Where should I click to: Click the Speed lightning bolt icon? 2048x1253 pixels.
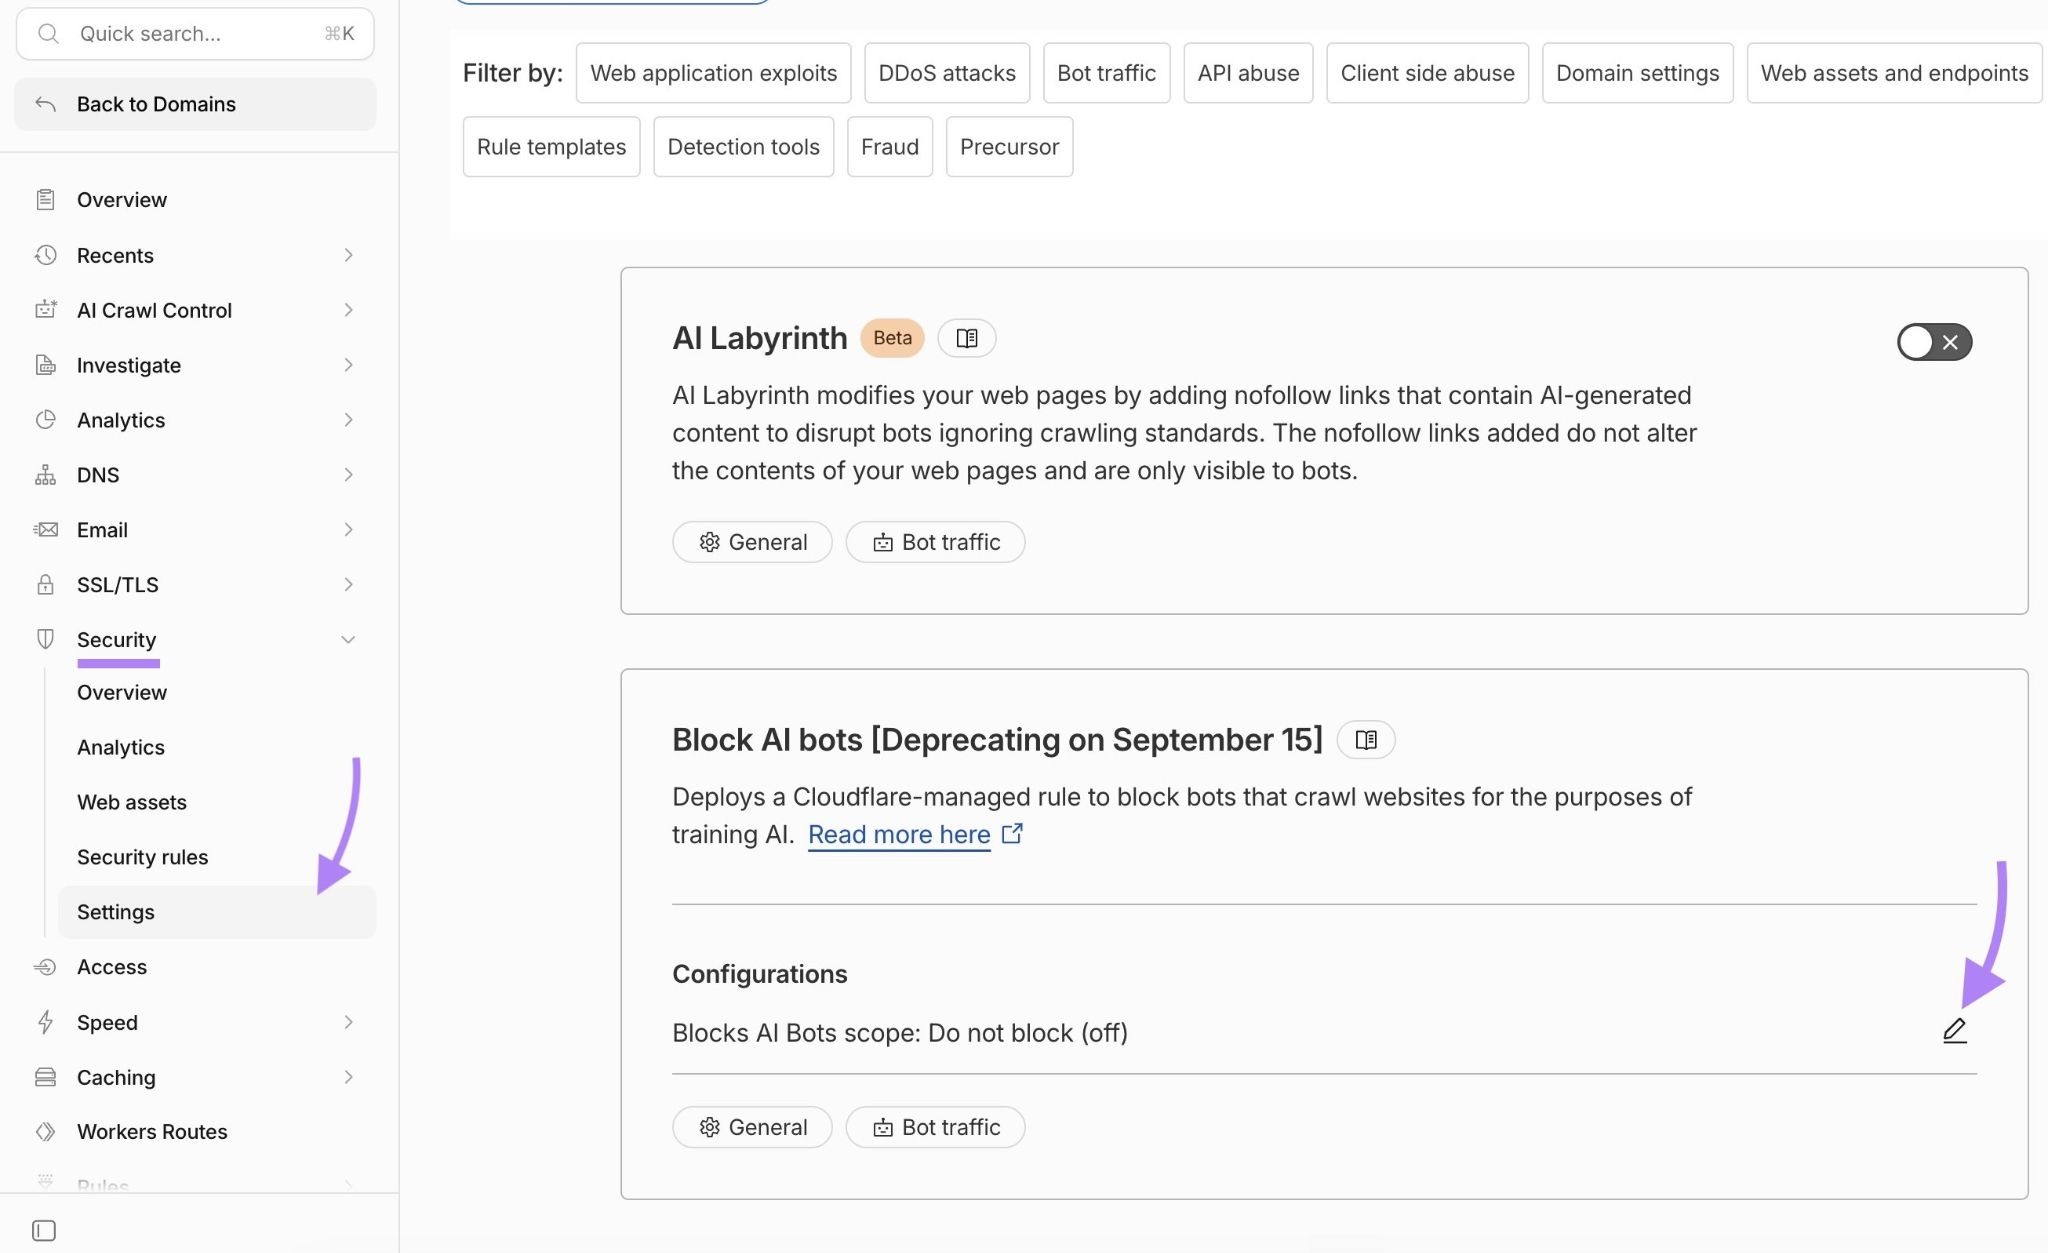[45, 1022]
